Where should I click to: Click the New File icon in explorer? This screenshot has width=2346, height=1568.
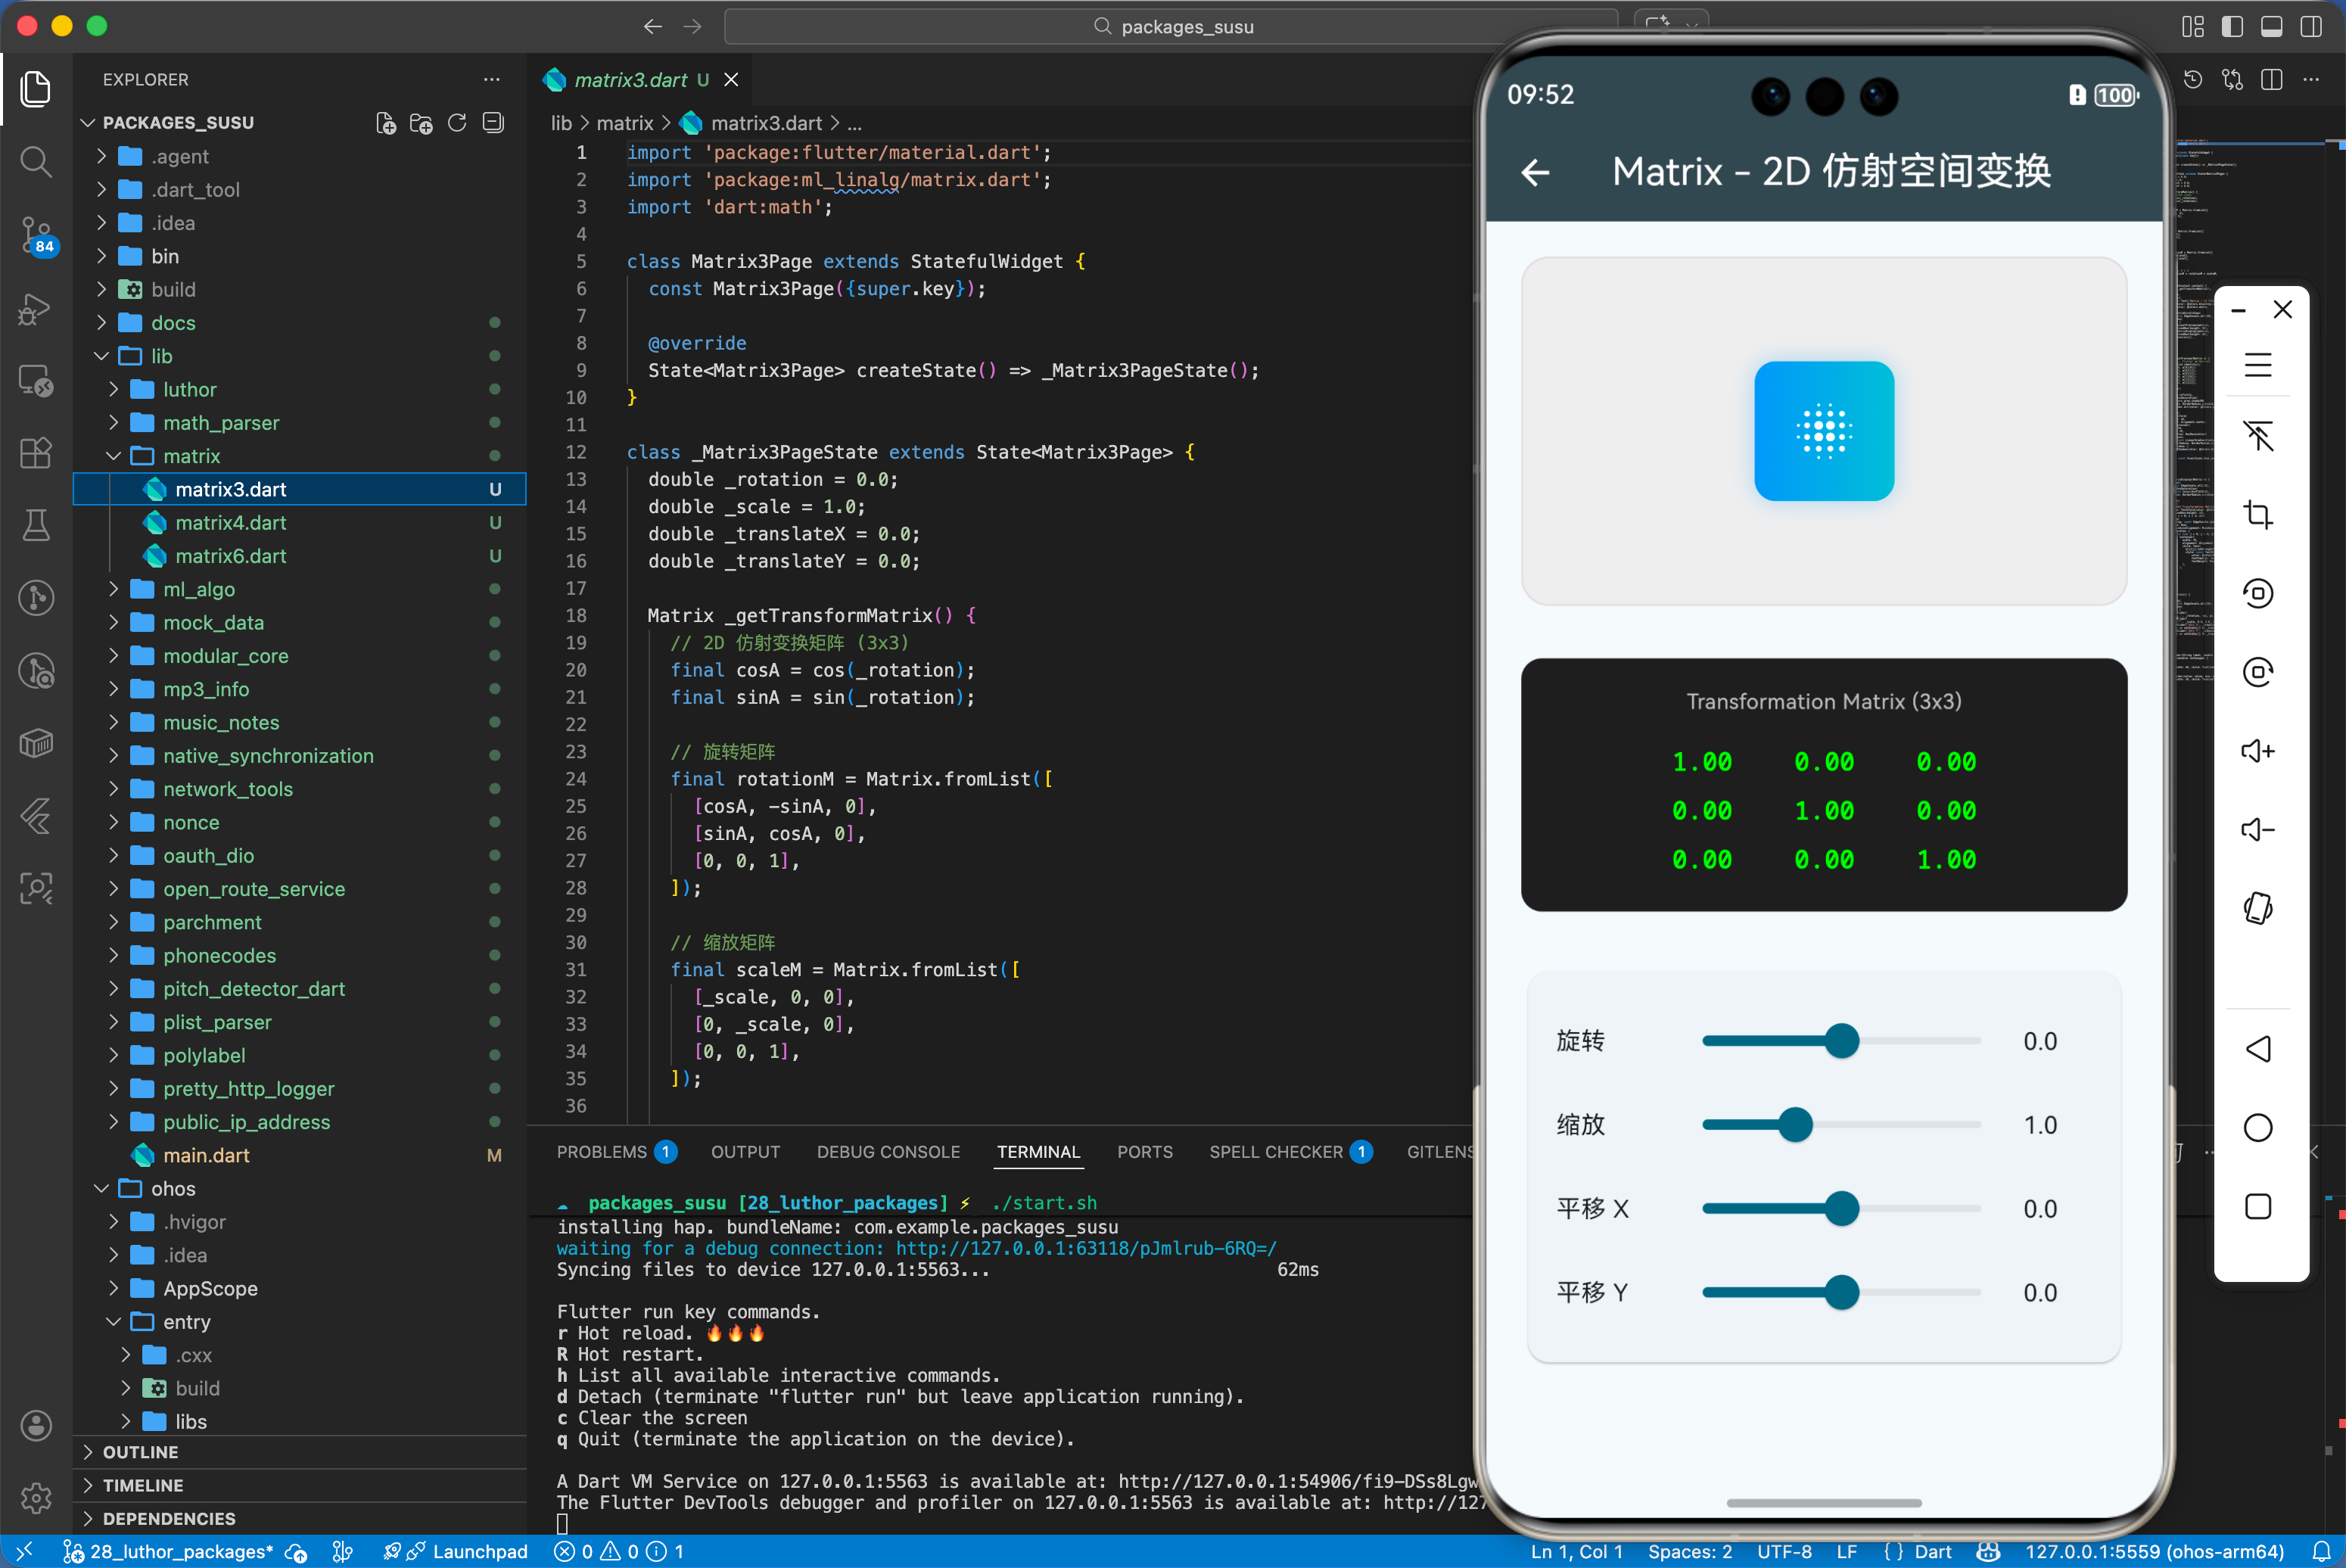[385, 123]
